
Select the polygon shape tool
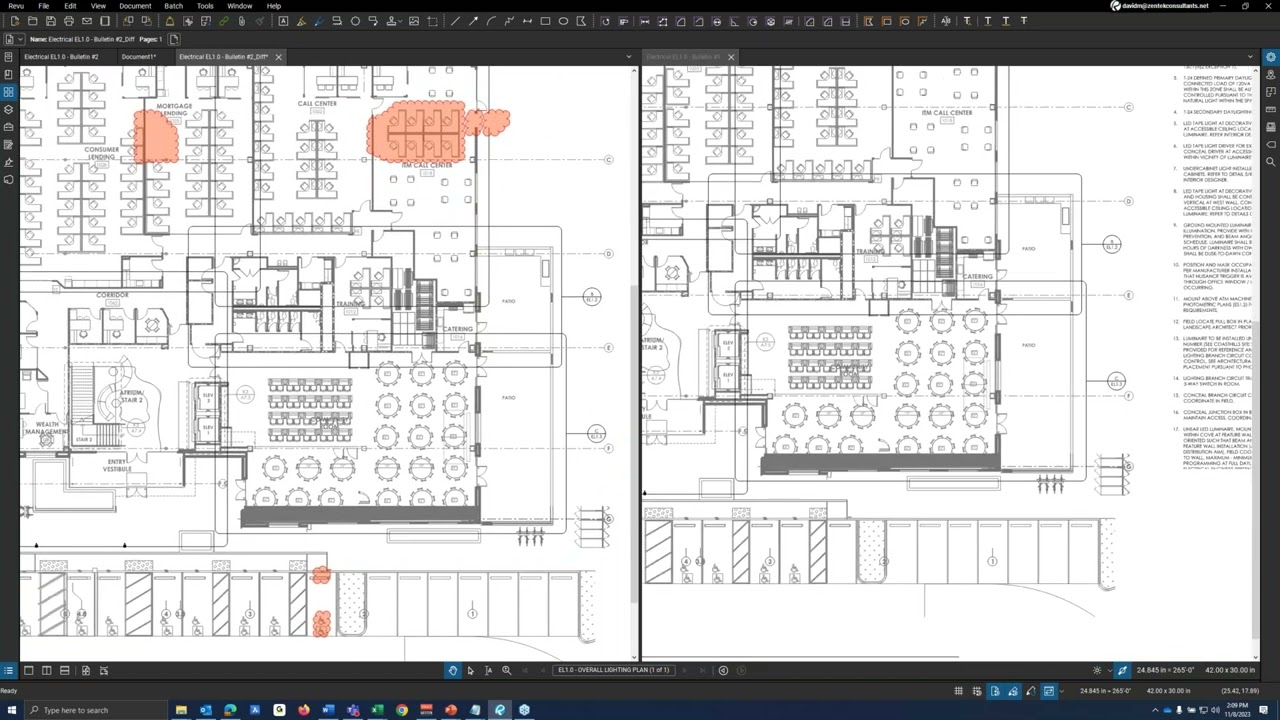click(x=581, y=21)
